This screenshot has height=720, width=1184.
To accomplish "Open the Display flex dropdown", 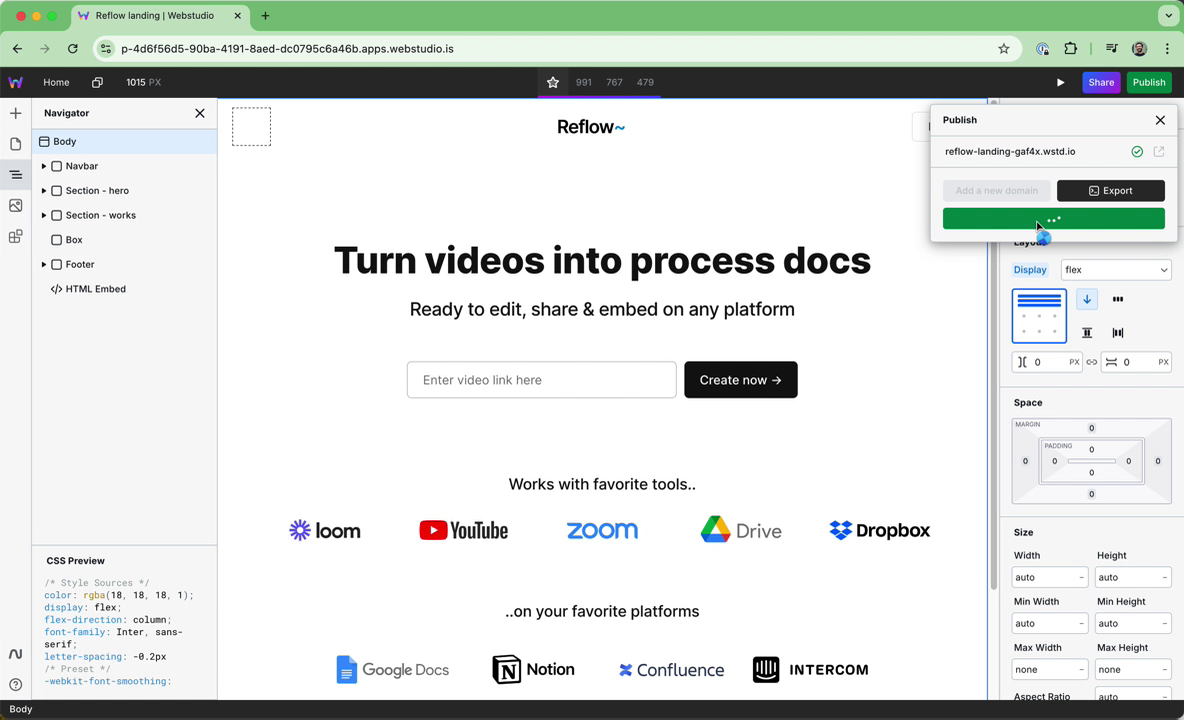I will [x=1116, y=269].
